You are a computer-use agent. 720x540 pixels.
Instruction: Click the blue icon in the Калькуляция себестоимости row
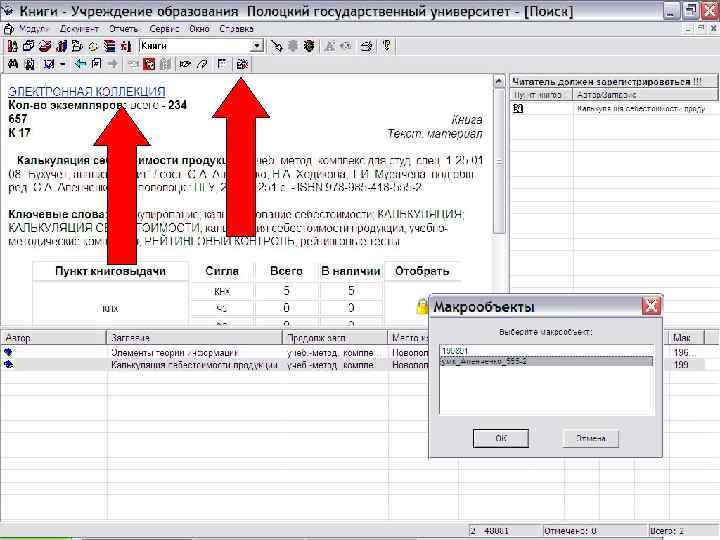9,365
